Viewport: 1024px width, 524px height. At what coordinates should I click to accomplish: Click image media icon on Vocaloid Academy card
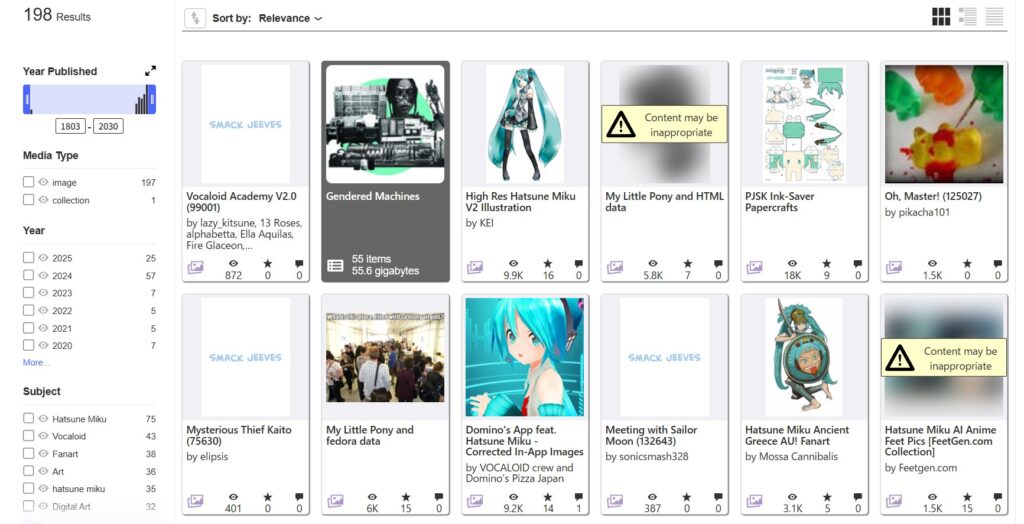[x=195, y=267]
